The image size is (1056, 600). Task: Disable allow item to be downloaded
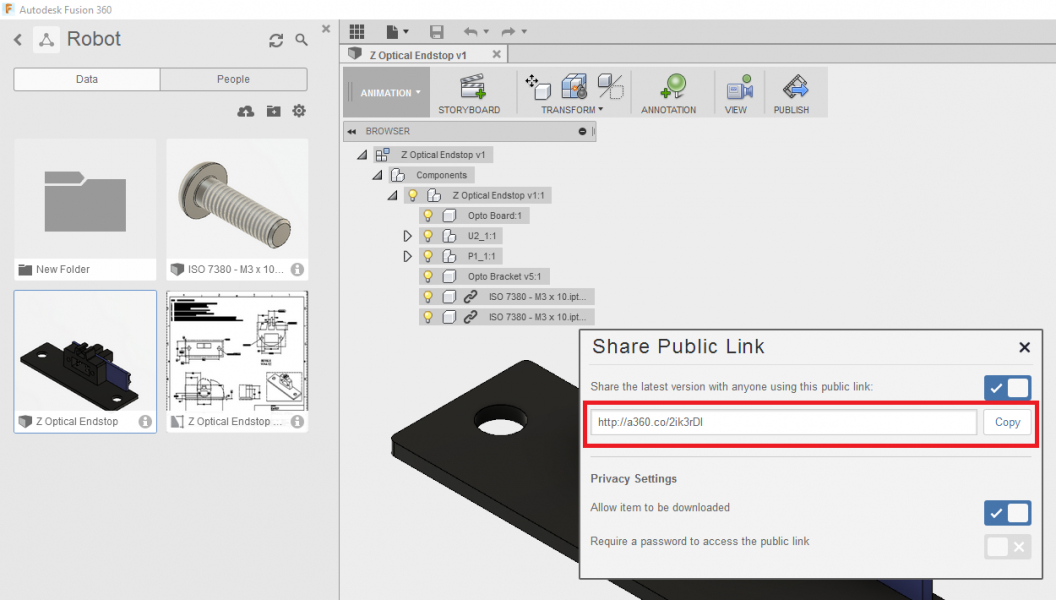click(1007, 513)
